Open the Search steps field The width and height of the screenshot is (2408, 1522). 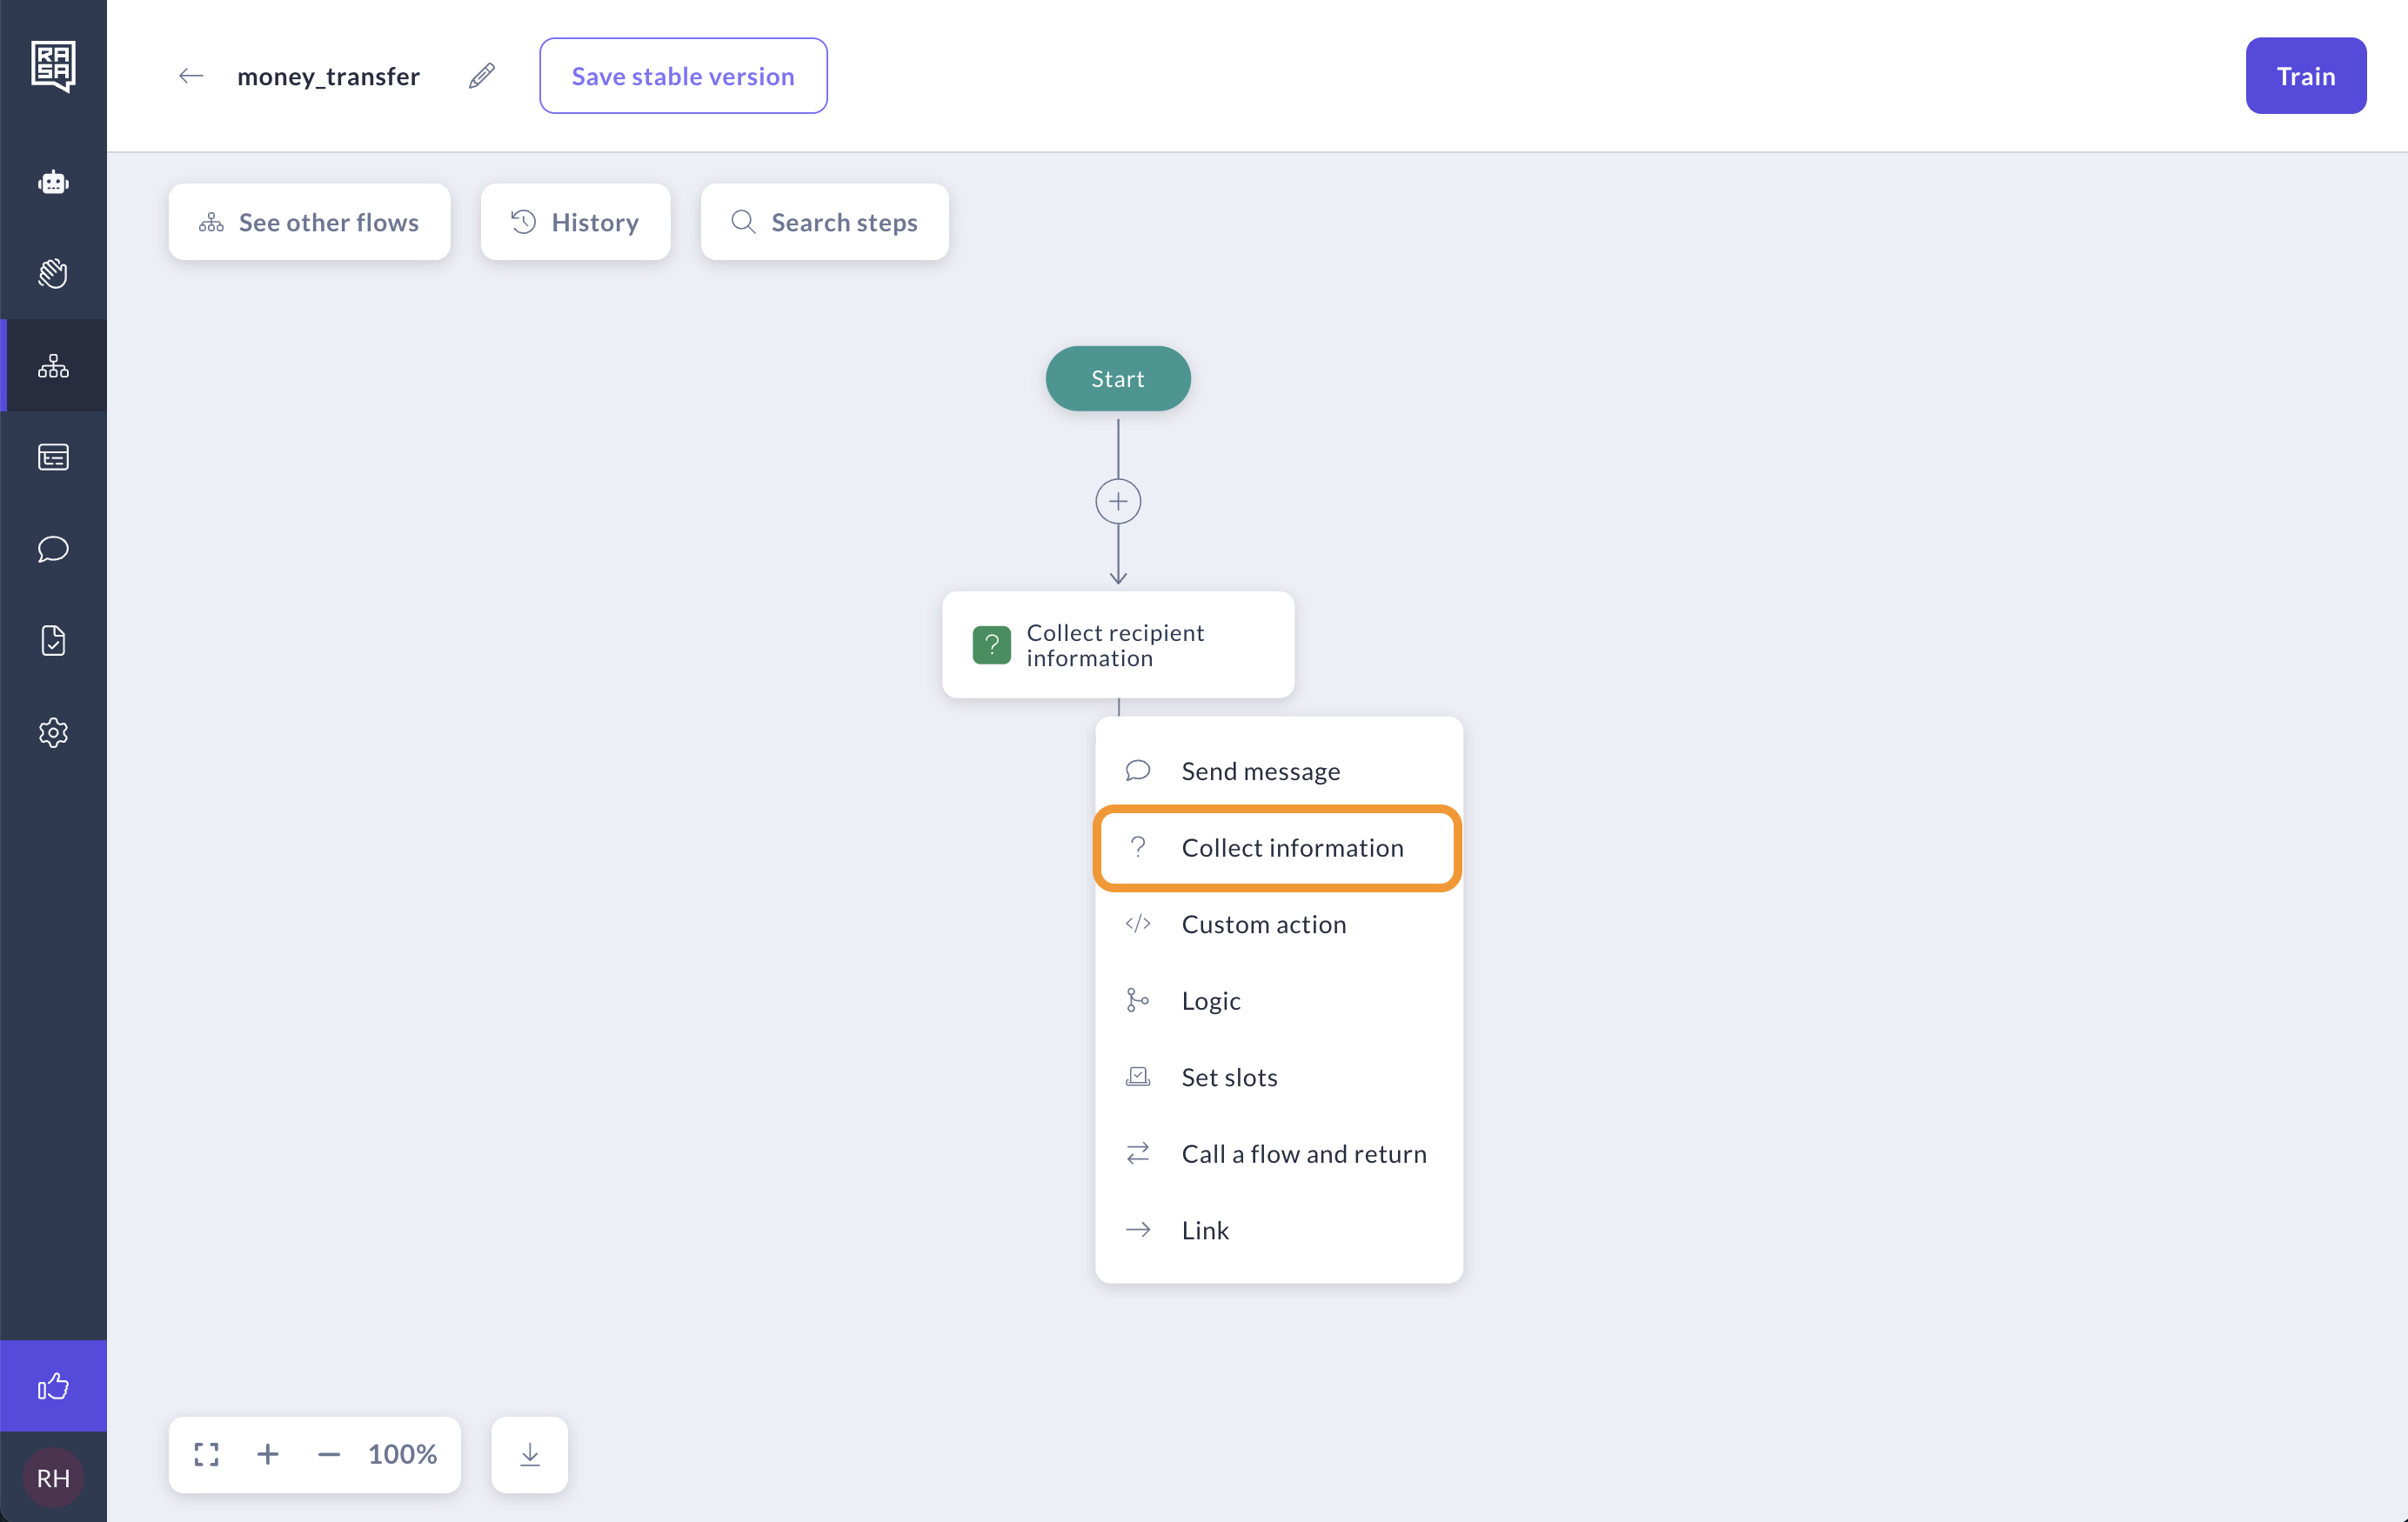click(x=825, y=222)
